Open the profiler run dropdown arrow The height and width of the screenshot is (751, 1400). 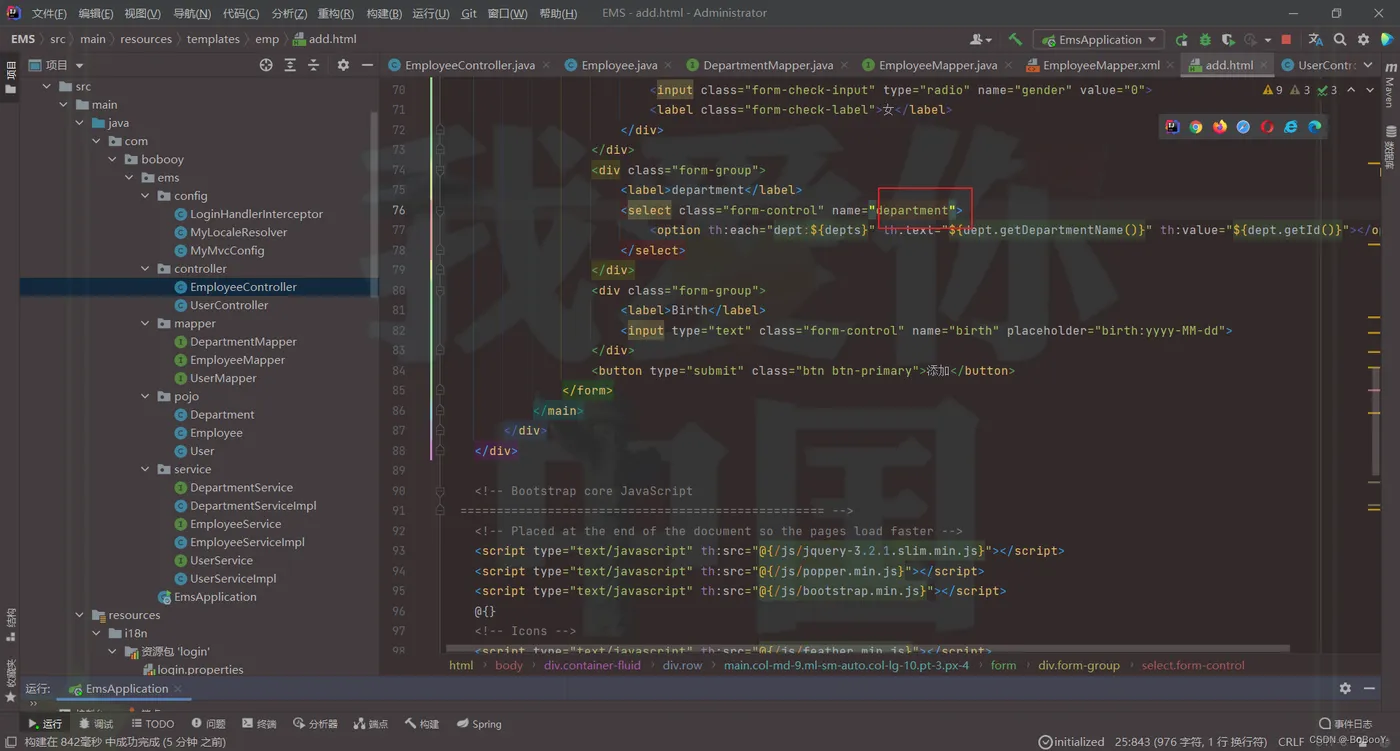(1268, 40)
